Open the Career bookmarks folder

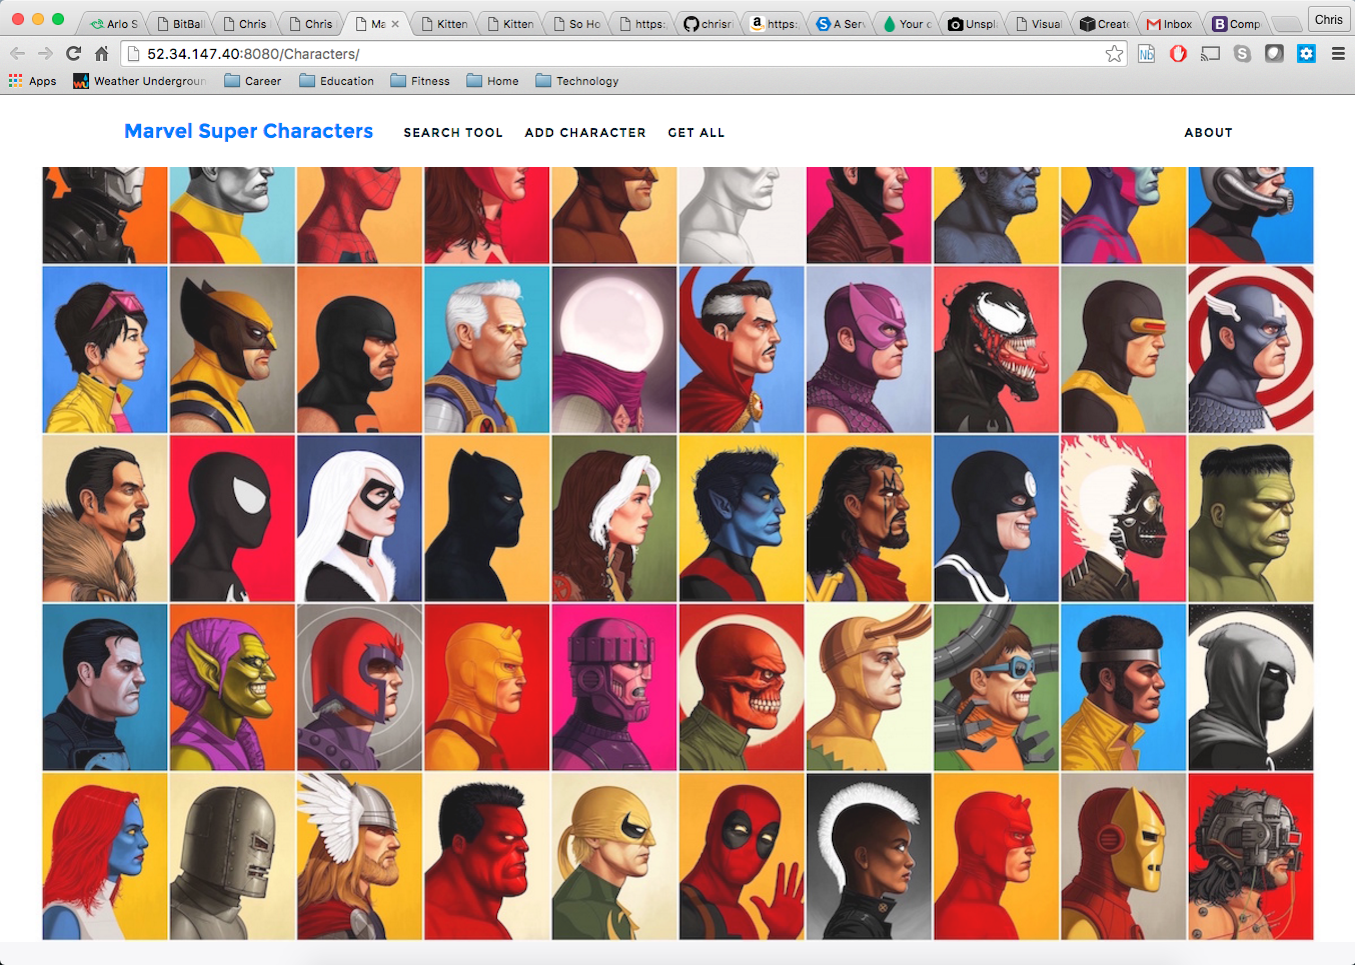(x=253, y=81)
